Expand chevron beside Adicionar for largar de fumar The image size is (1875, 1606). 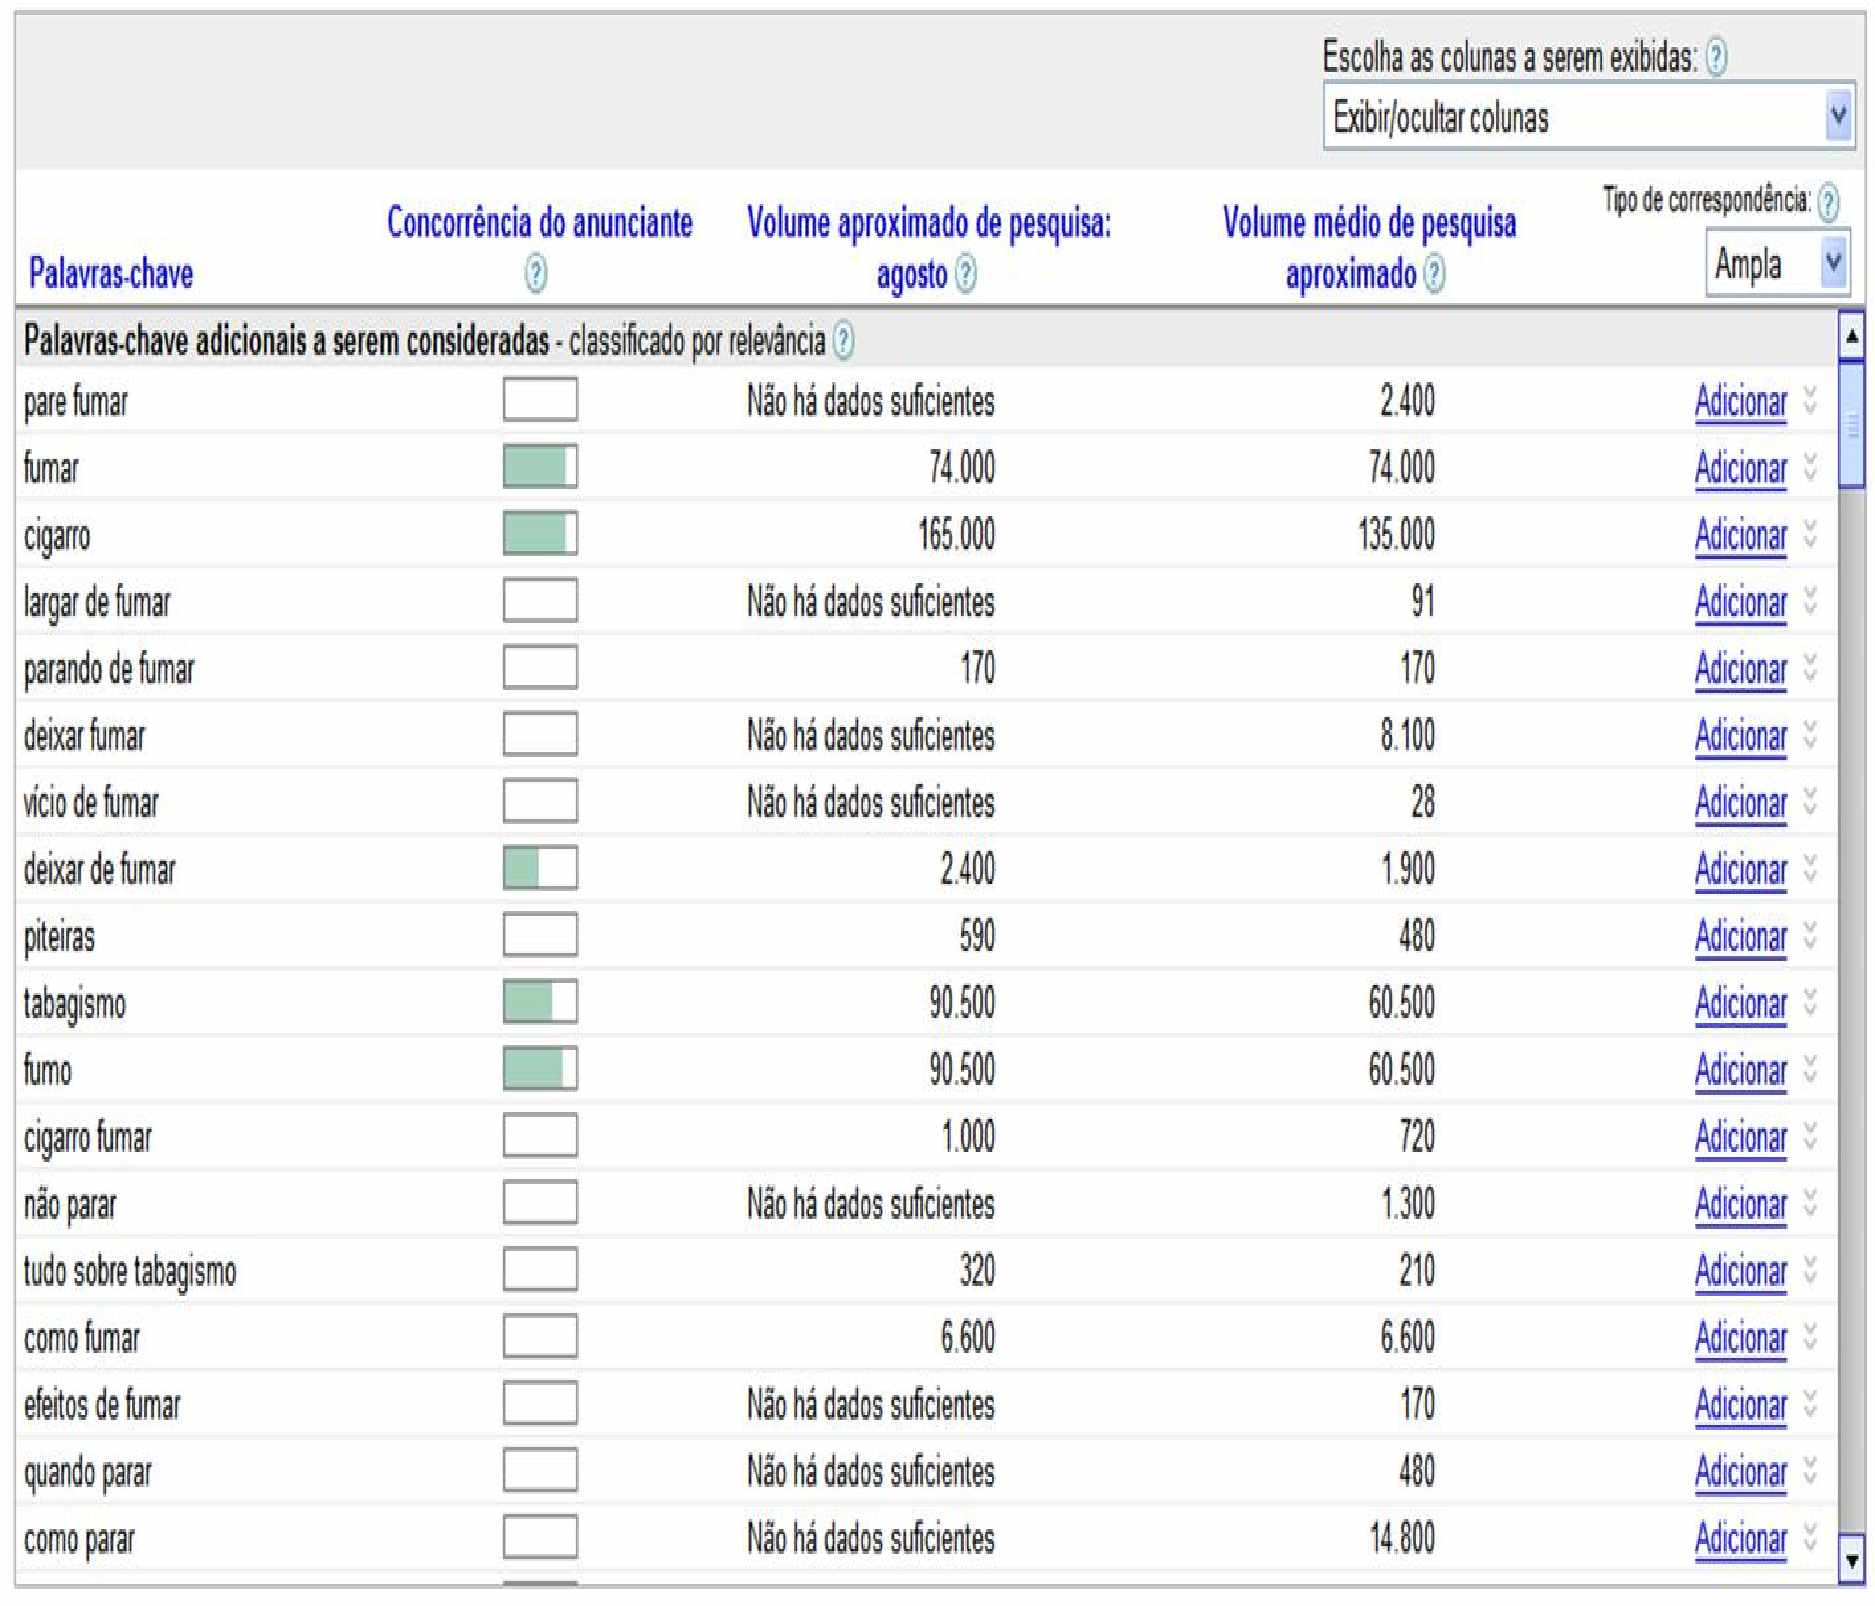[1810, 601]
